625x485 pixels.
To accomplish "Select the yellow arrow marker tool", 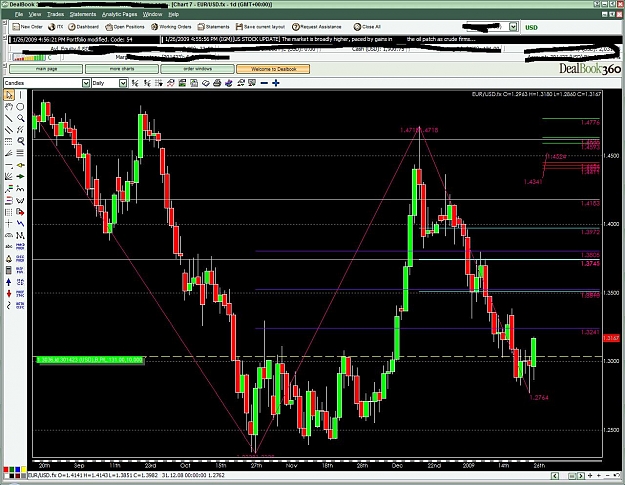I will [20, 165].
